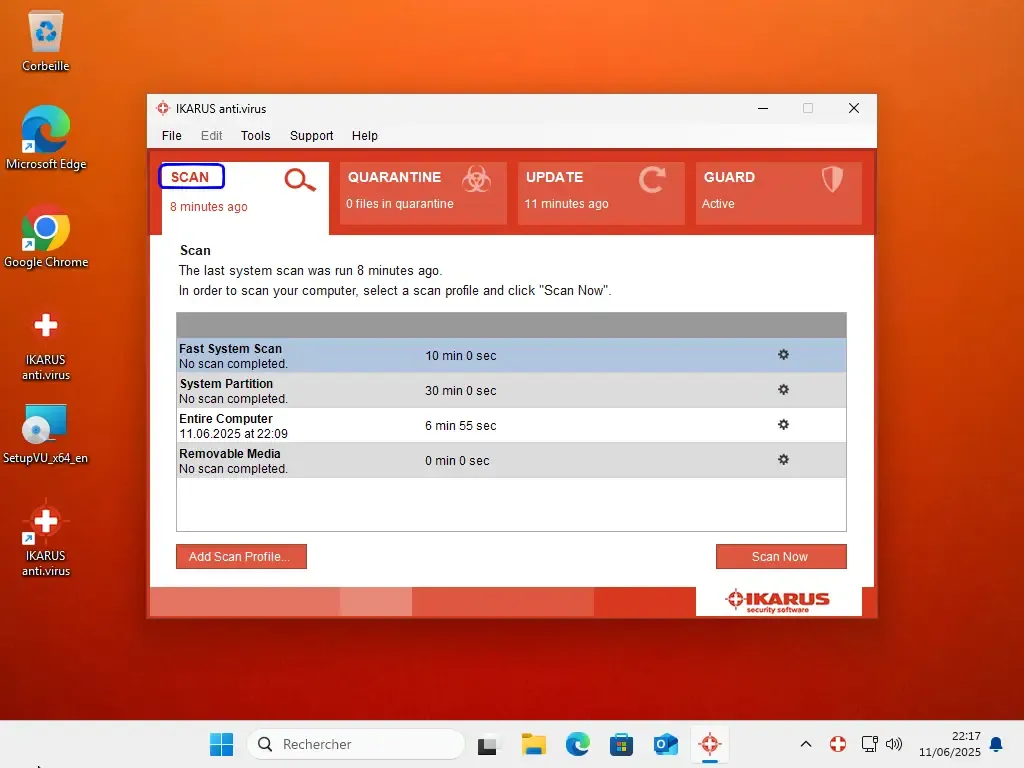The height and width of the screenshot is (768, 1024).
Task: Click the network tray icon
Action: pos(869,744)
